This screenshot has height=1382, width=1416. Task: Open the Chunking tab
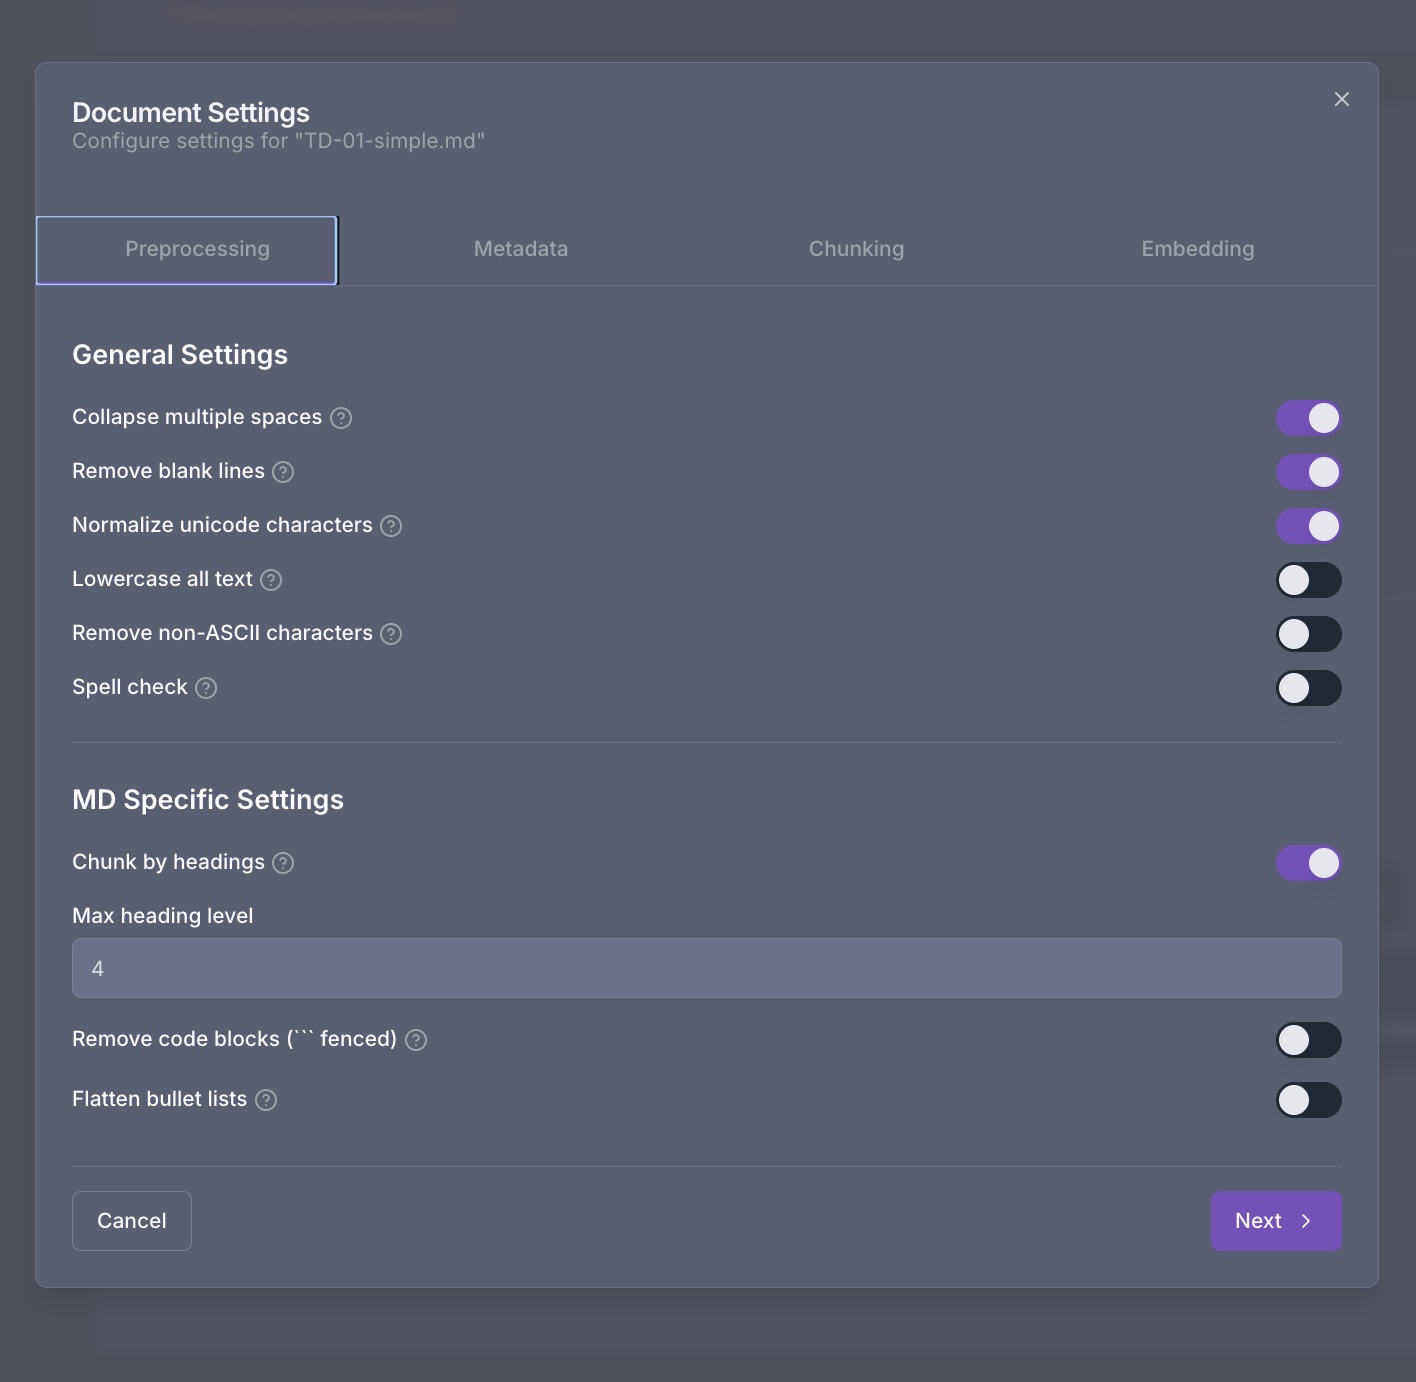pyautogui.click(x=856, y=249)
